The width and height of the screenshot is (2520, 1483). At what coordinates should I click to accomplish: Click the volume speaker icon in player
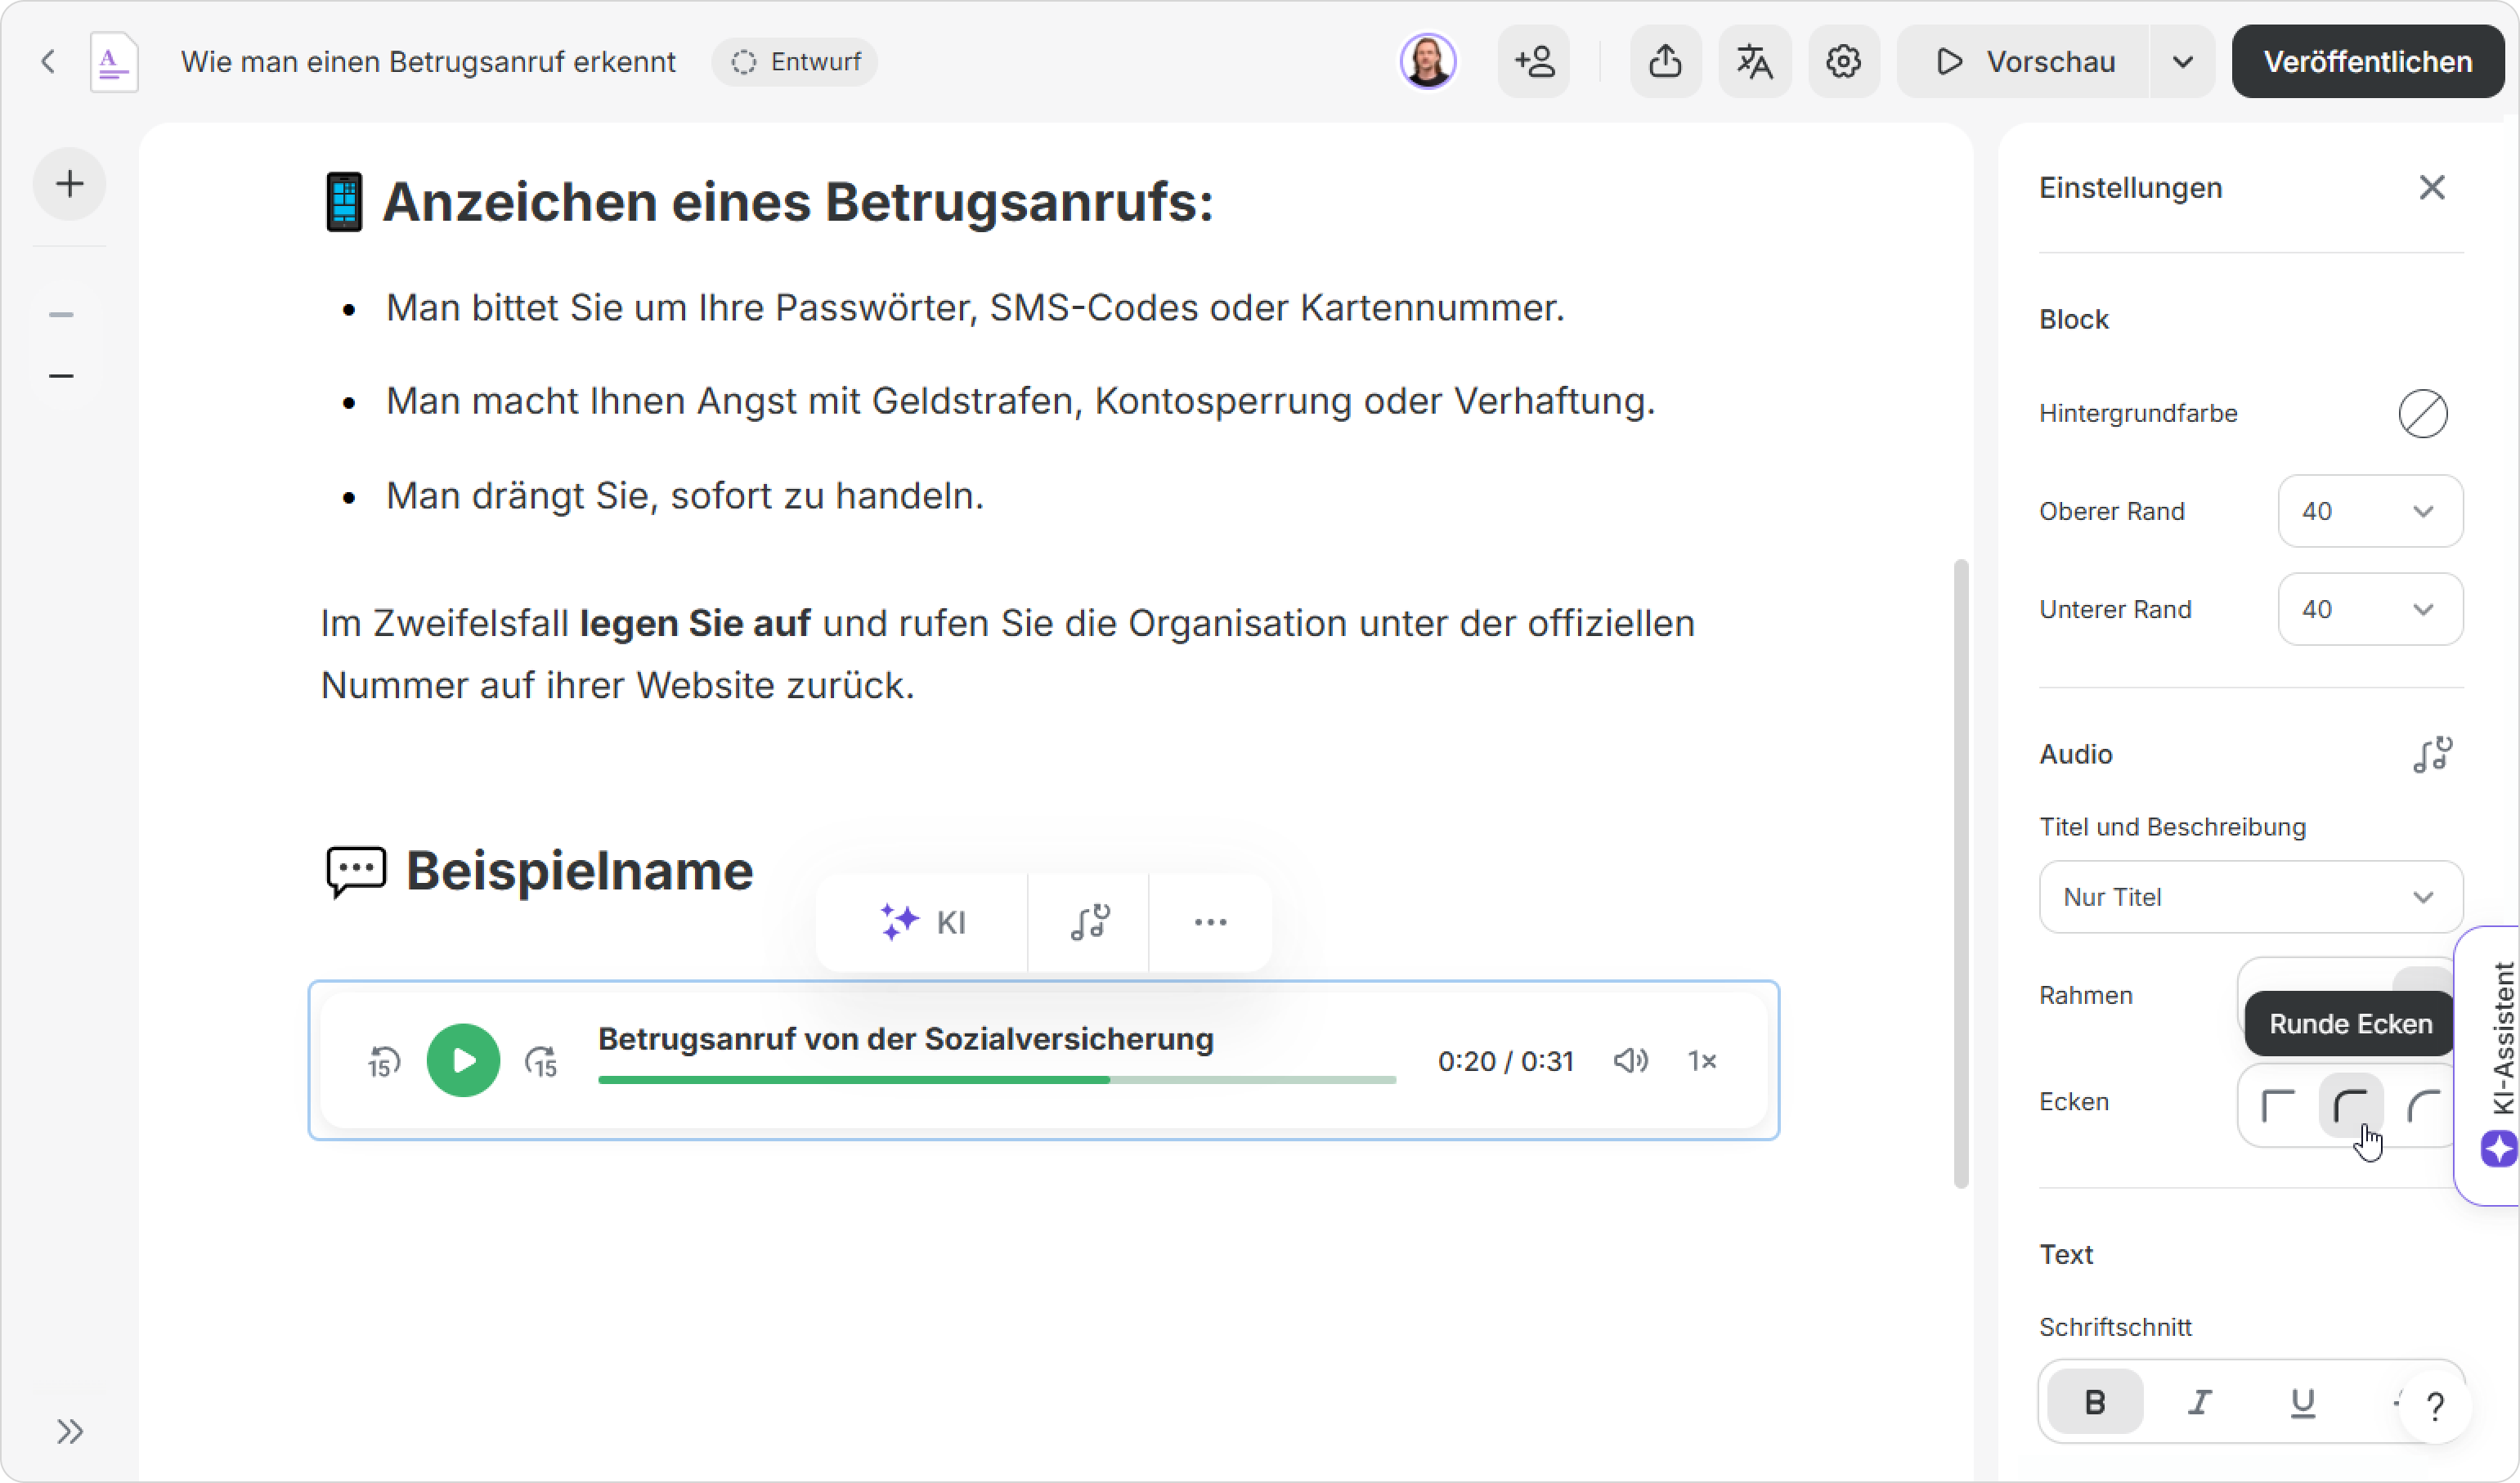(1630, 1060)
